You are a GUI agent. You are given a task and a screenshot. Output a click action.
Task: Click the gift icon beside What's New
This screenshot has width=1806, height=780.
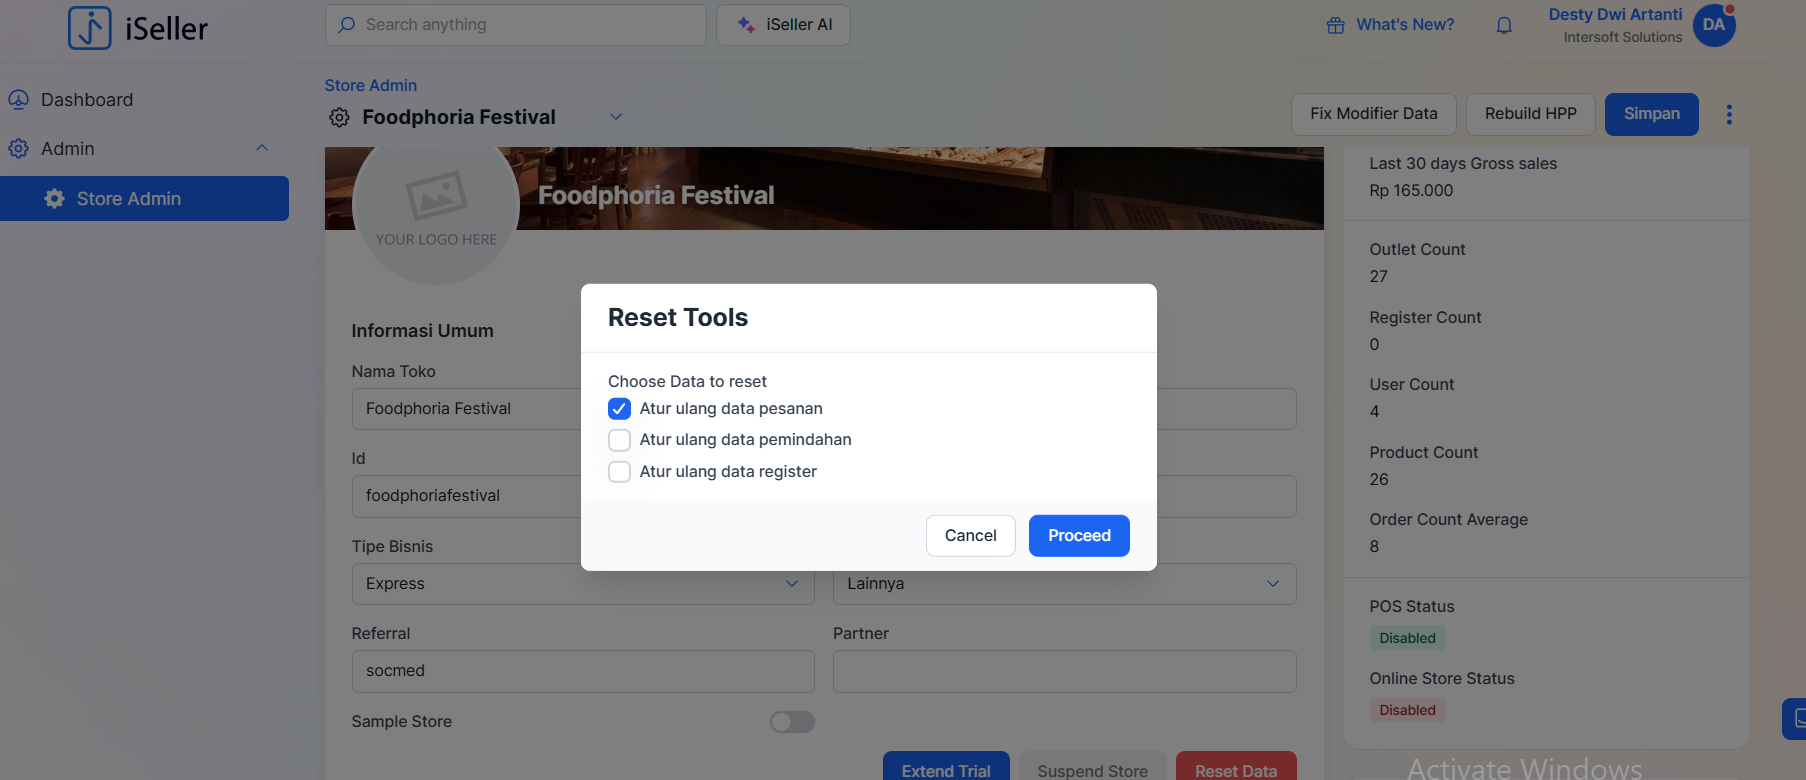click(x=1336, y=25)
